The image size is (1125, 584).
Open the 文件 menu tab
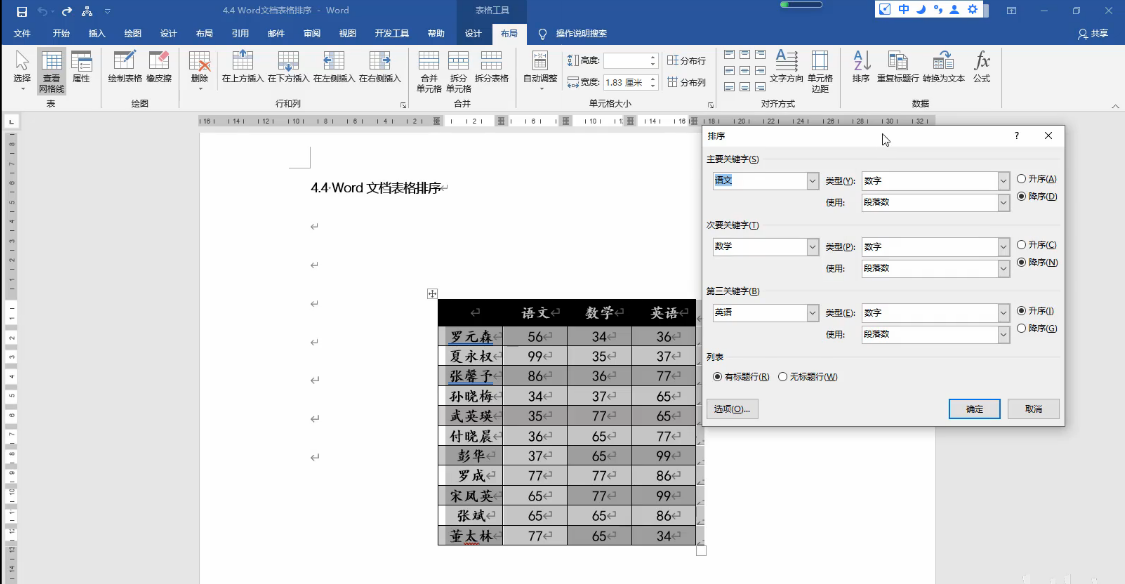(x=22, y=33)
